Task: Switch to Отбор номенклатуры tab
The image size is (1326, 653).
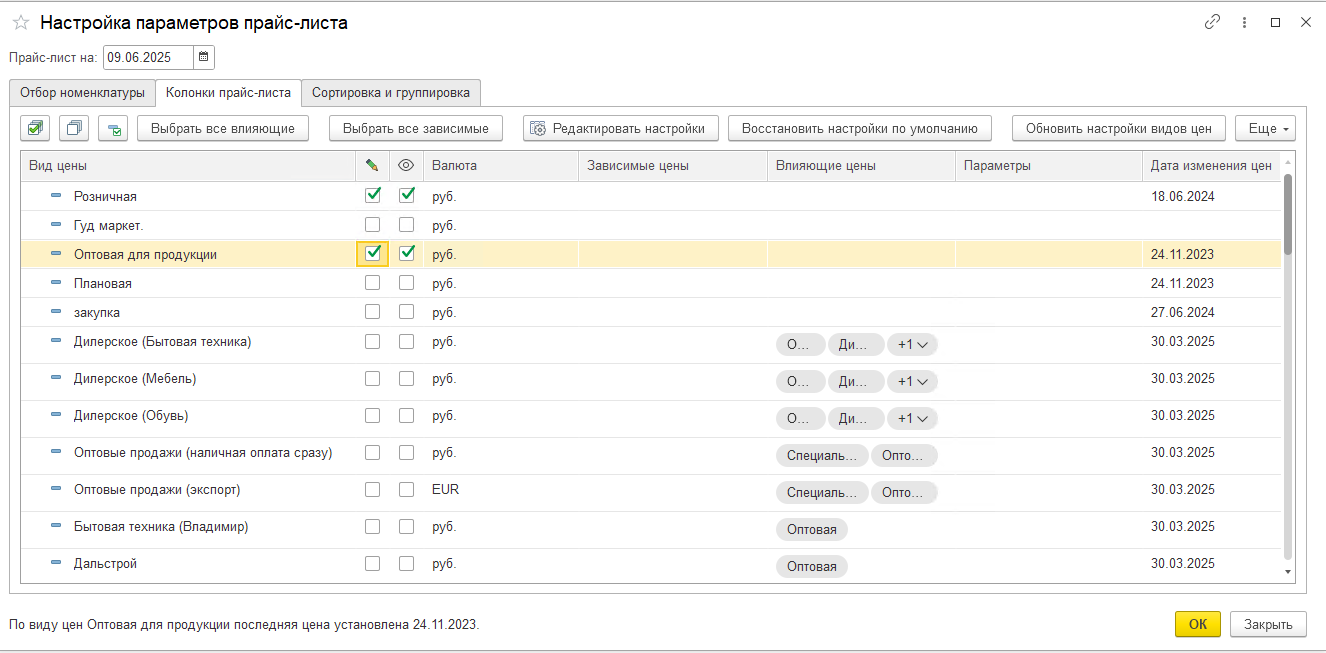Action: [x=83, y=93]
